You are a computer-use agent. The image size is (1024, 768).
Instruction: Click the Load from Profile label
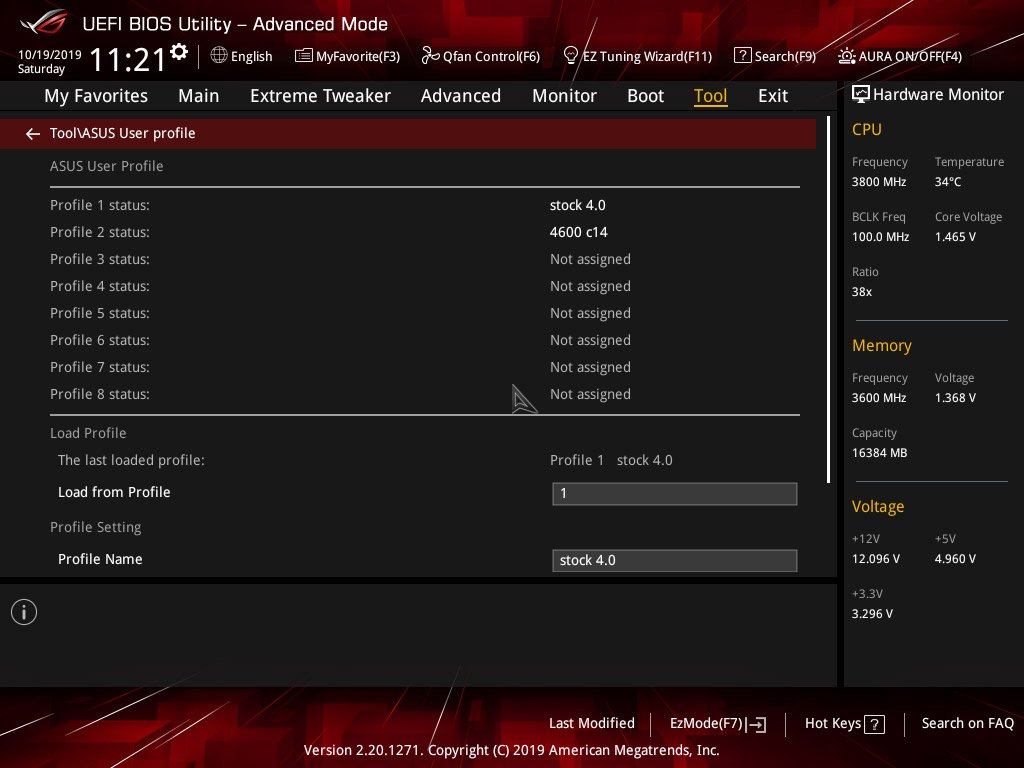point(114,492)
